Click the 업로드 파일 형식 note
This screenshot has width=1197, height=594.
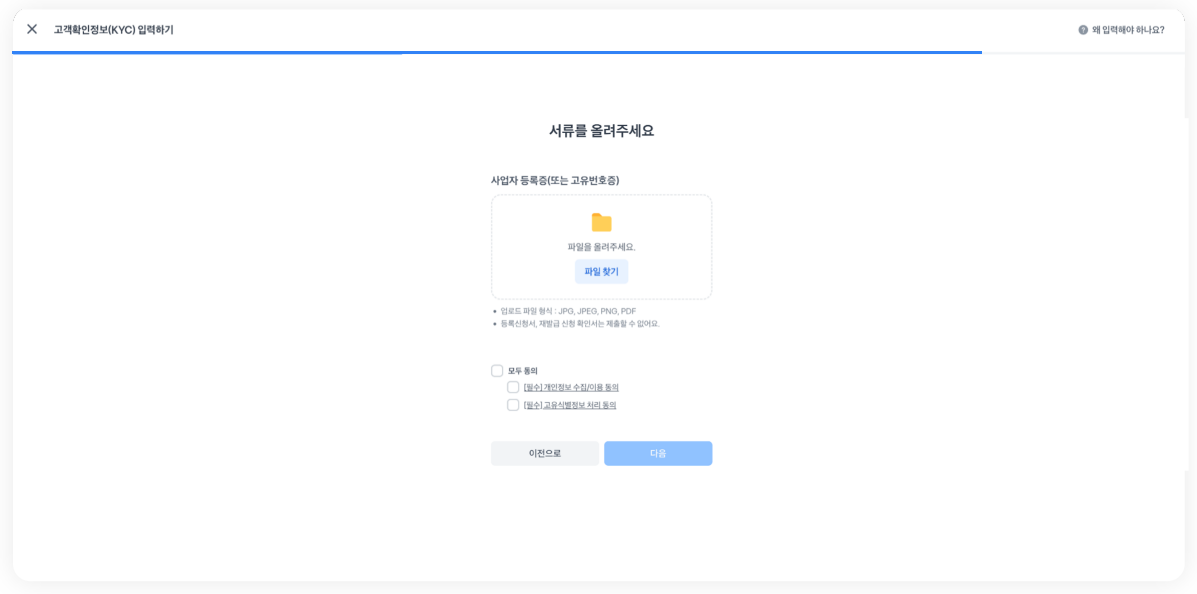[x=568, y=311]
